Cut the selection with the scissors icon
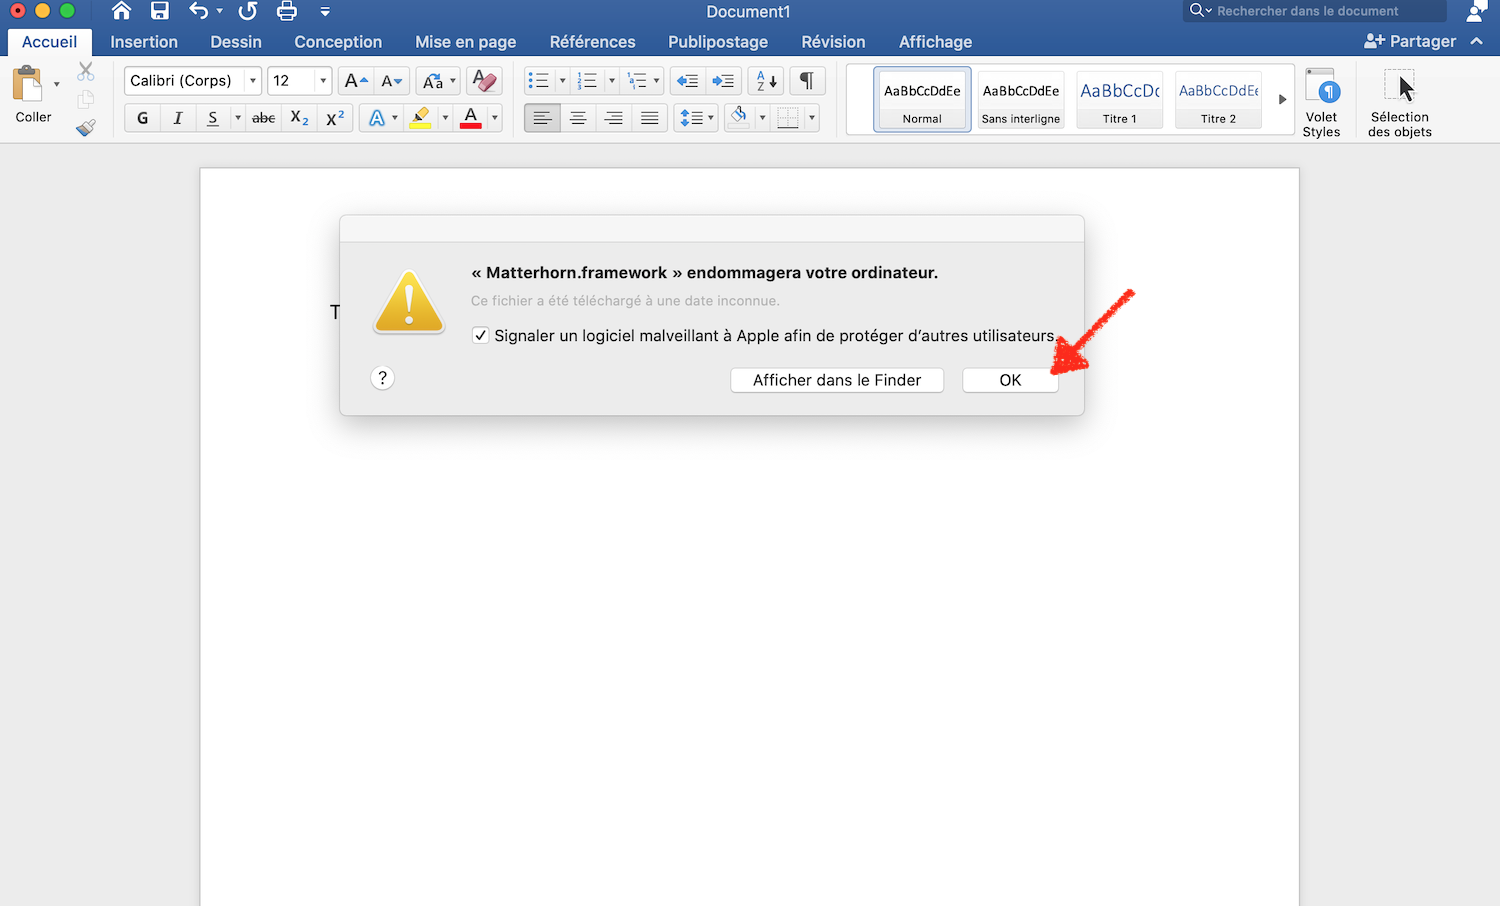The width and height of the screenshot is (1500, 906). tap(86, 72)
